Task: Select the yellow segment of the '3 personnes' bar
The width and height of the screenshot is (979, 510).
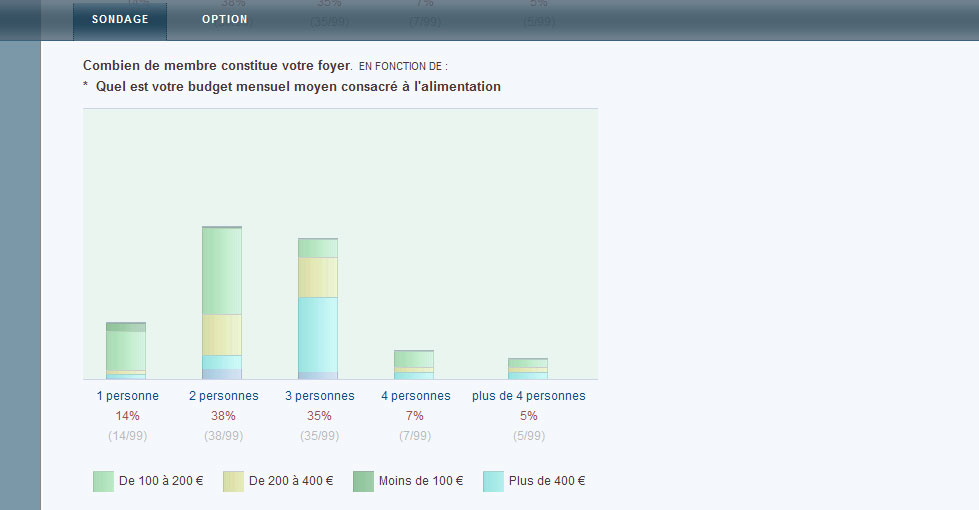Action: (x=318, y=277)
